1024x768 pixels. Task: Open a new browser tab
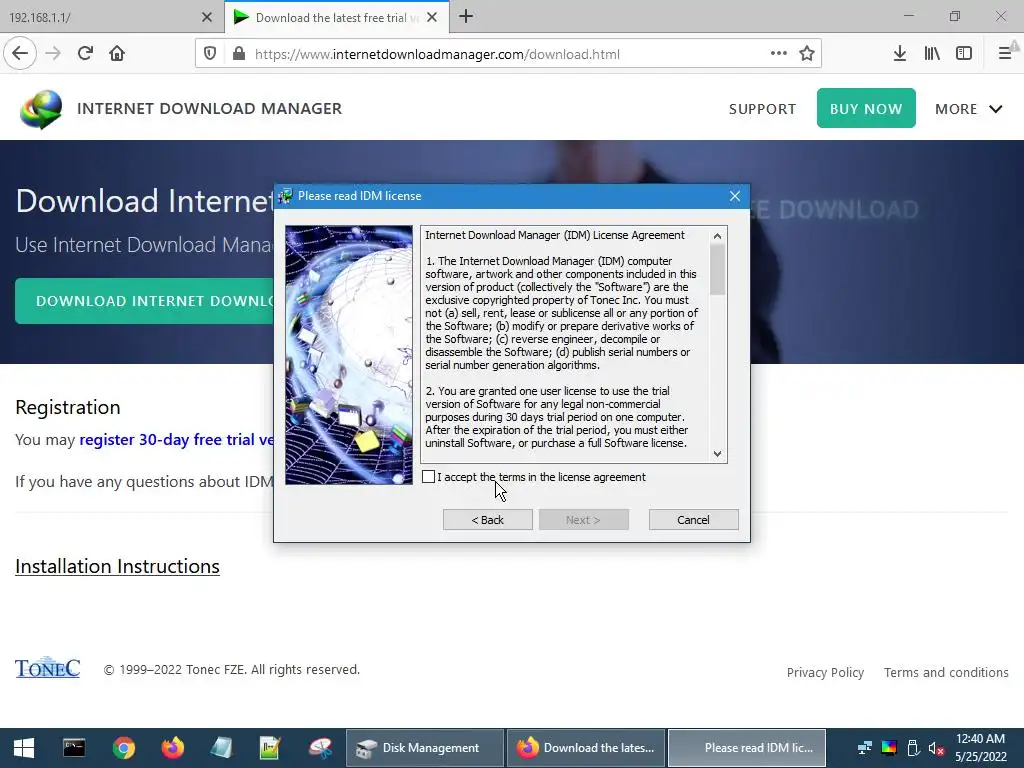[x=466, y=17]
